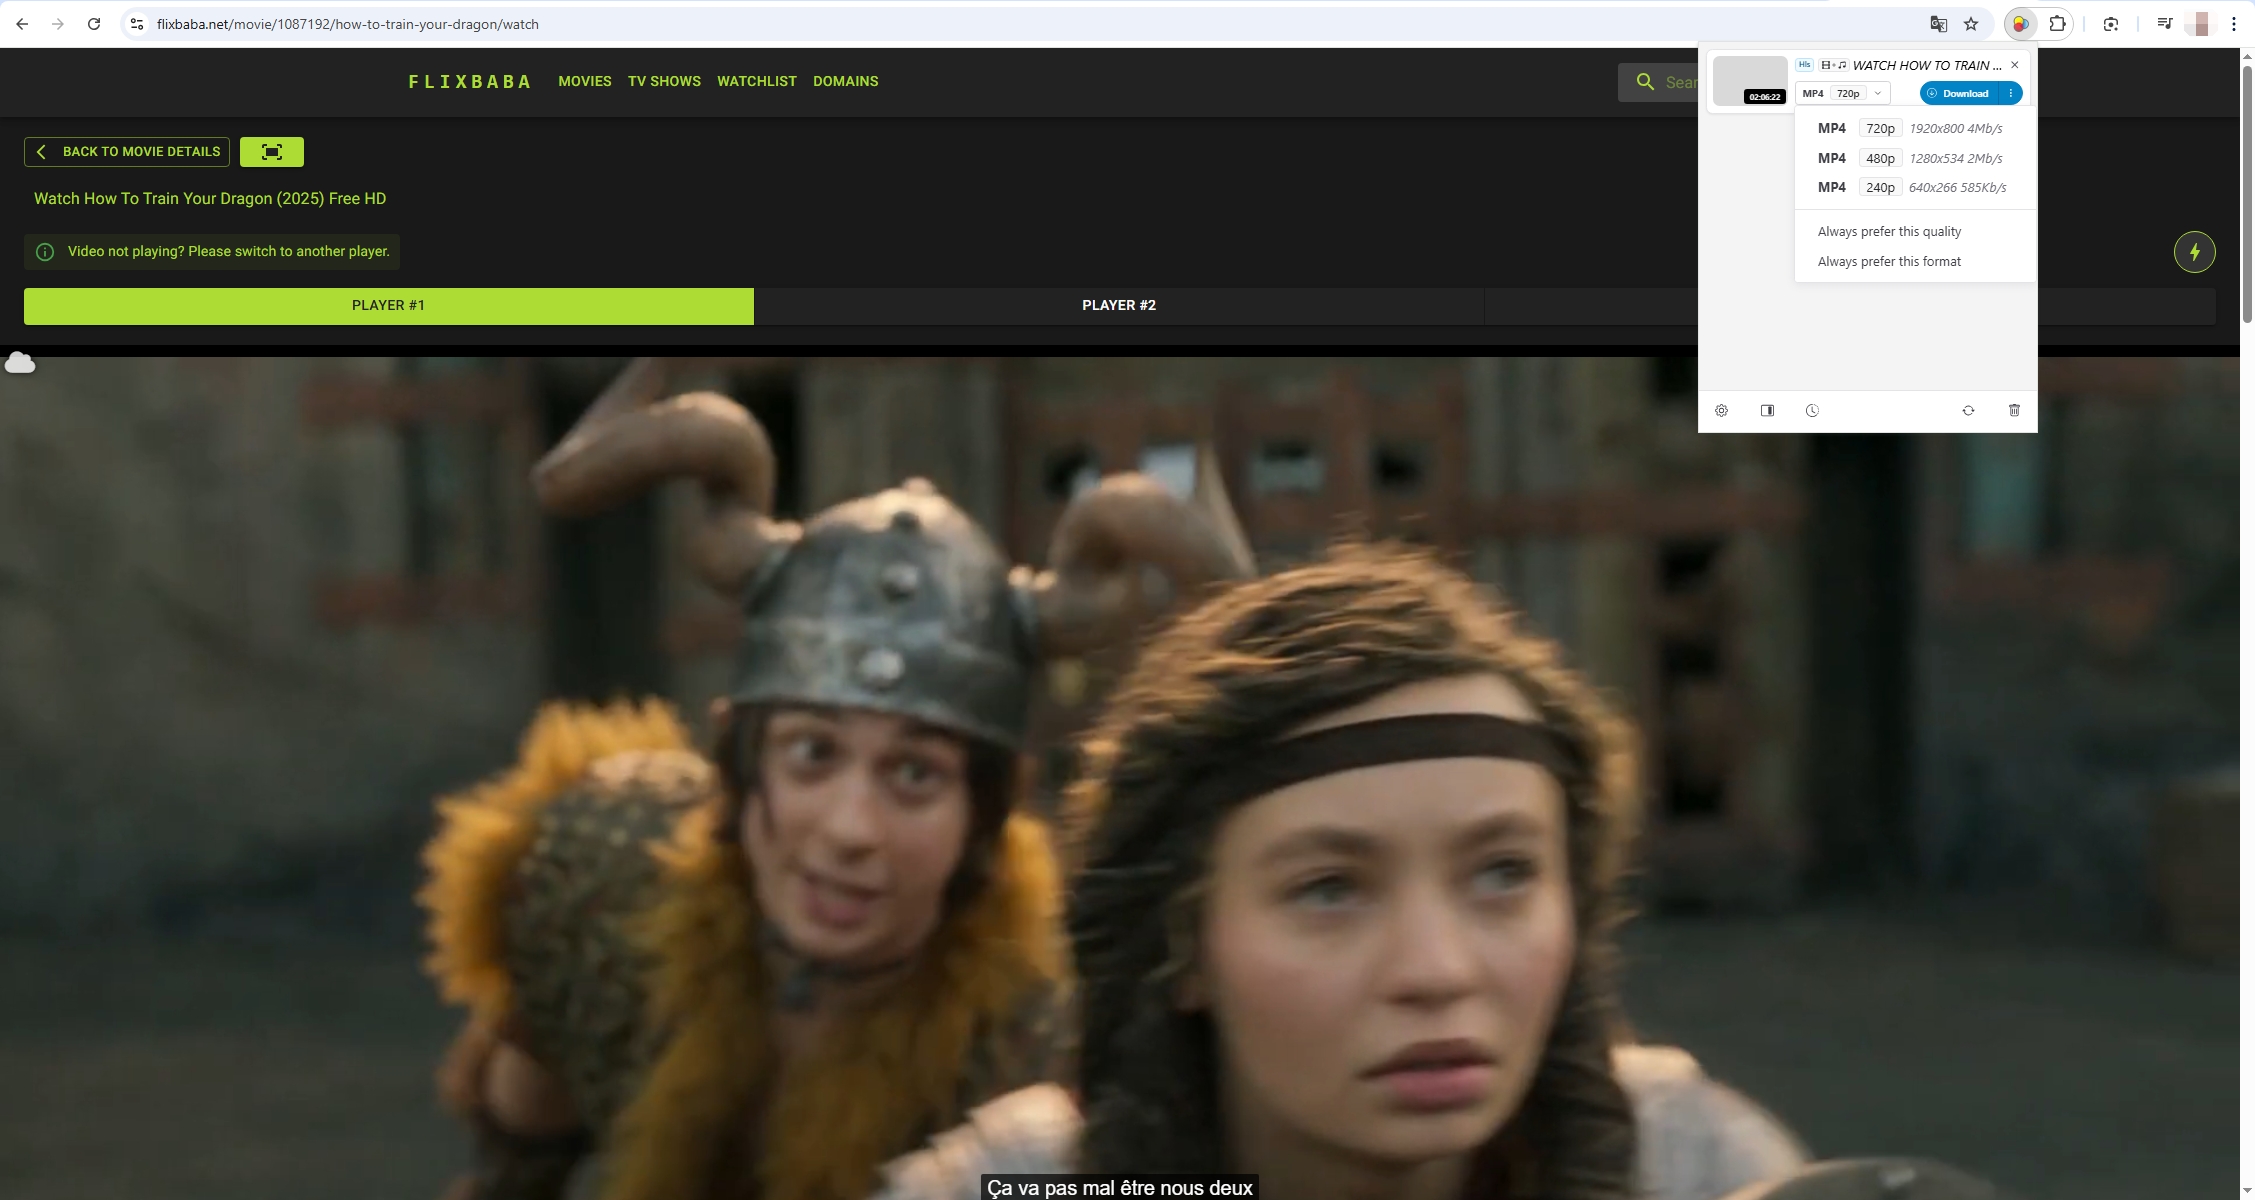
Task: Open the Chrome profile avatar
Action: pyautogui.click(x=2200, y=24)
